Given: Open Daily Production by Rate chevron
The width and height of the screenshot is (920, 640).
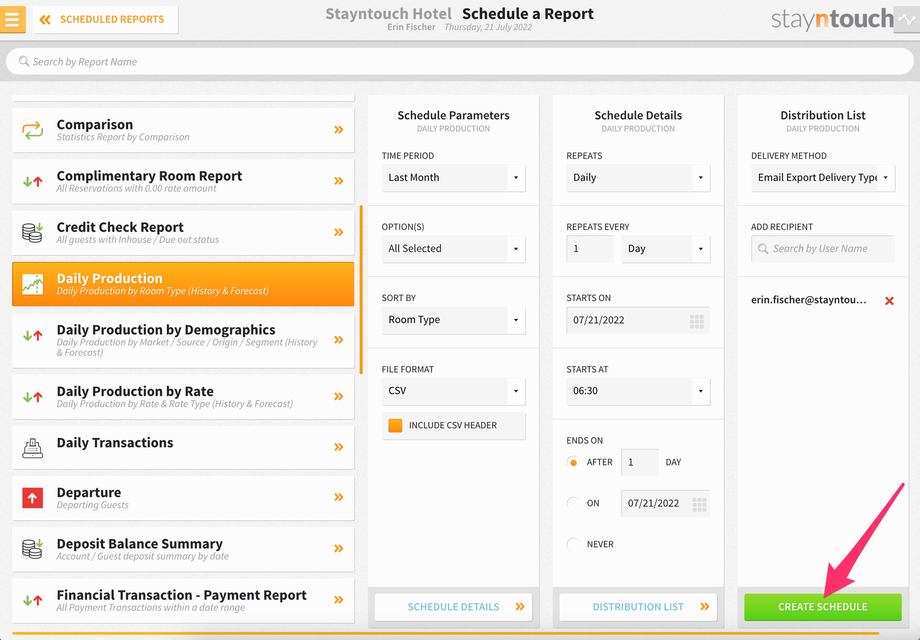Looking at the screenshot, I should 339,396.
